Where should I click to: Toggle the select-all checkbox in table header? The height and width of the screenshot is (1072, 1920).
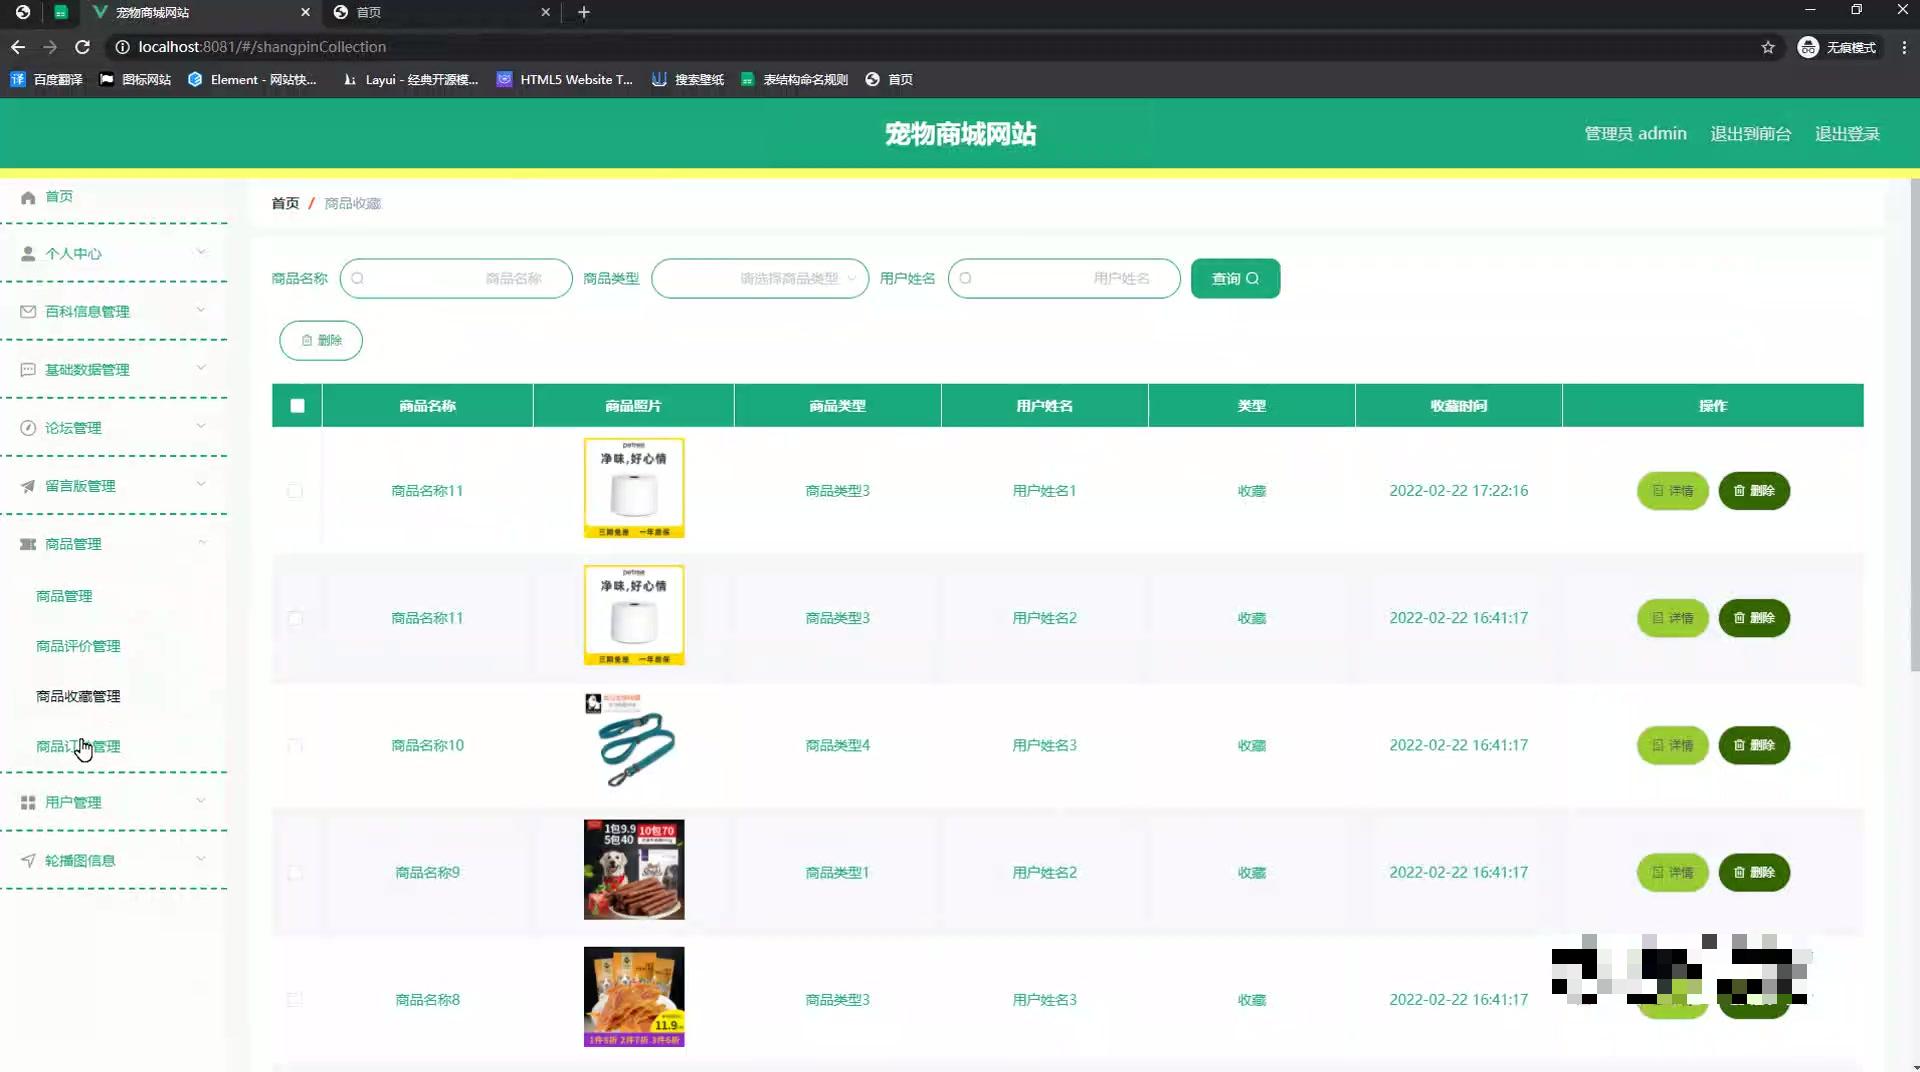(x=297, y=406)
